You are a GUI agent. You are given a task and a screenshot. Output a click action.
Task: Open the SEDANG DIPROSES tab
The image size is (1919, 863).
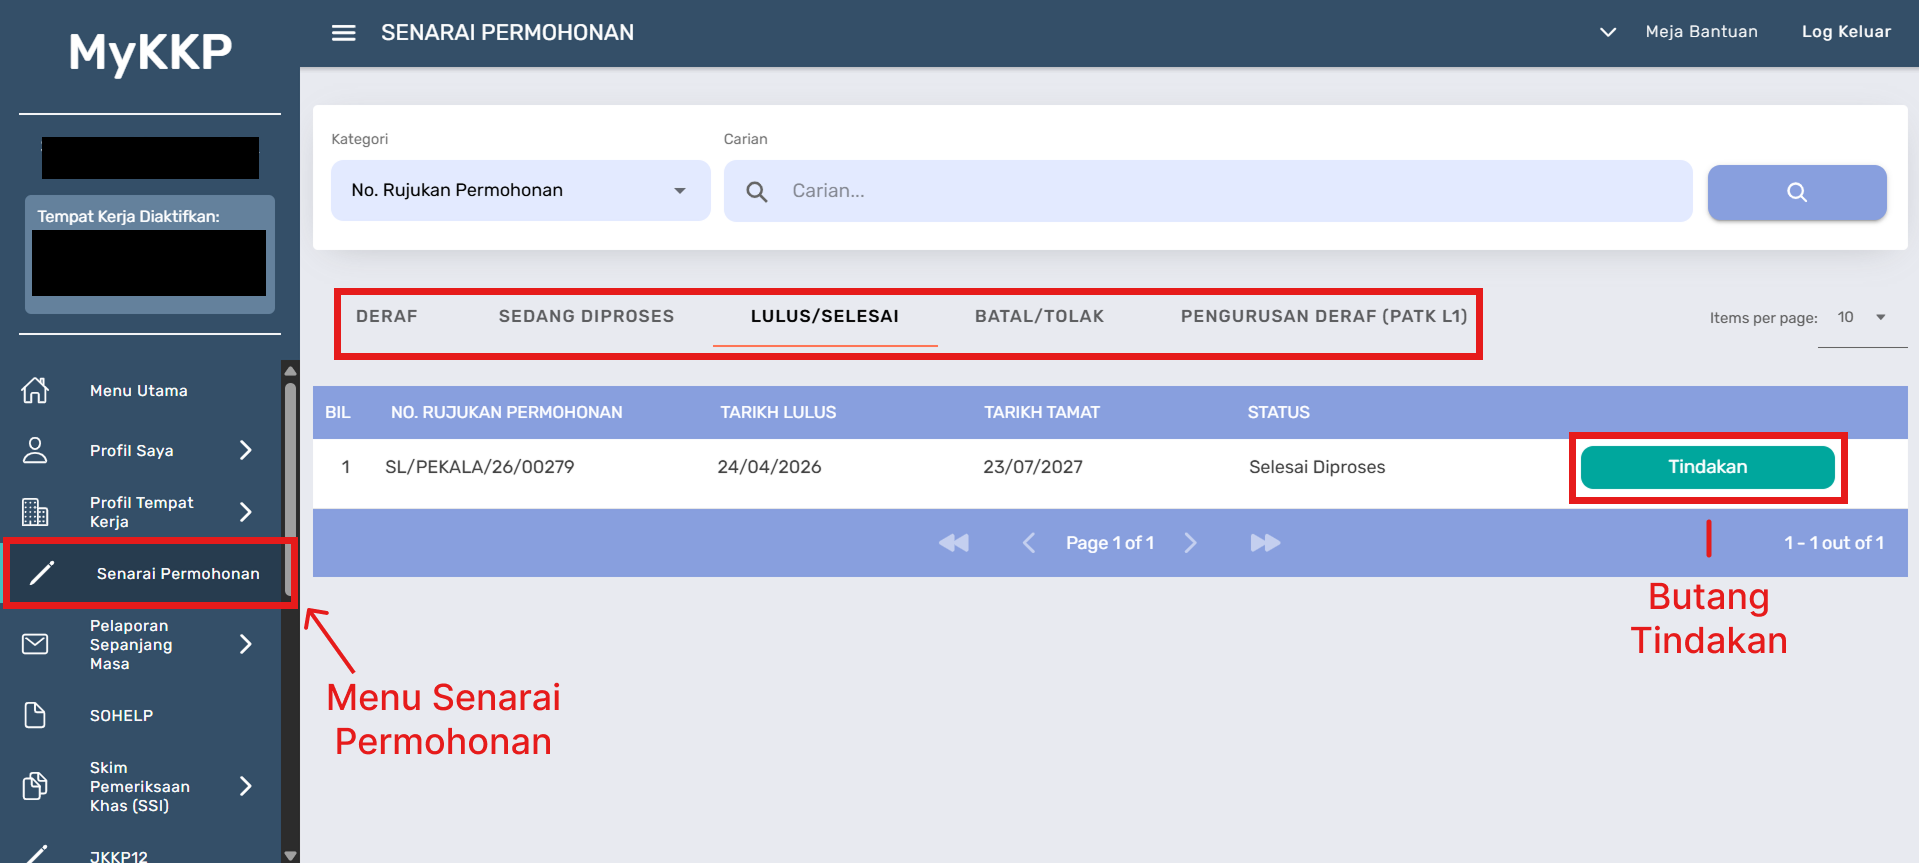[586, 317]
